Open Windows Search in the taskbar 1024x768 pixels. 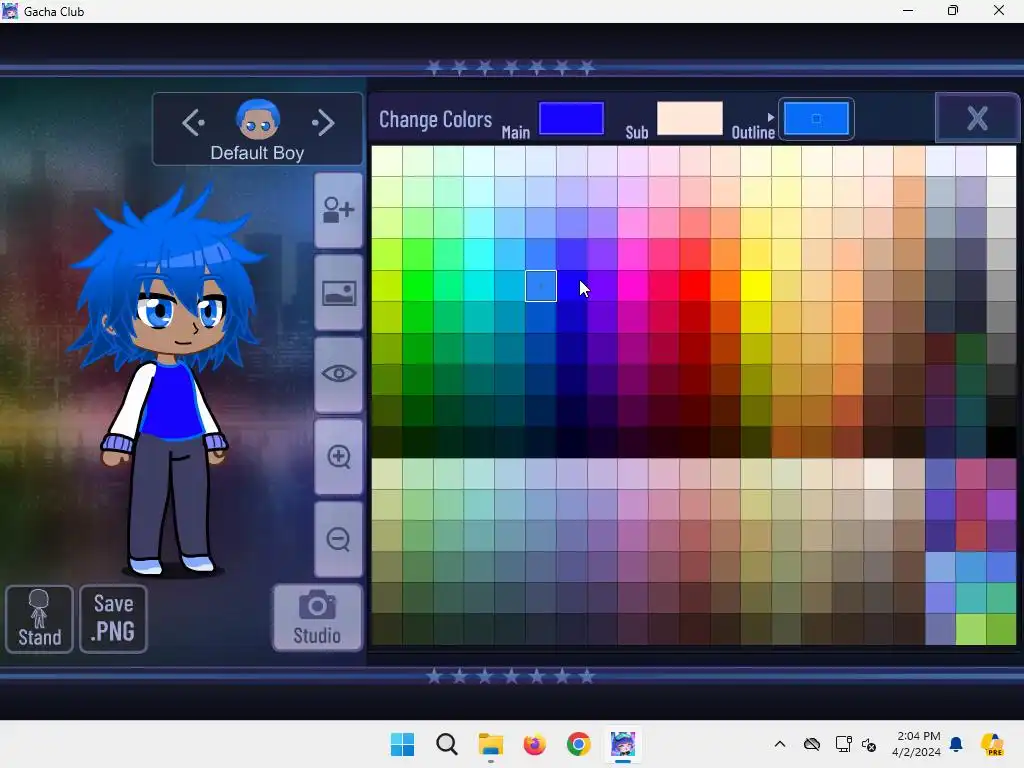pos(447,744)
